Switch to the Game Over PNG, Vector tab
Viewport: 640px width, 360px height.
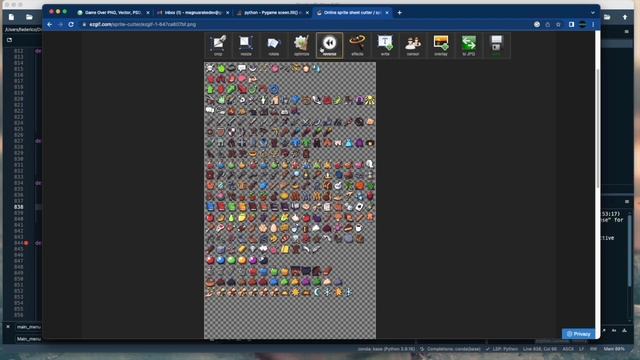coord(113,13)
